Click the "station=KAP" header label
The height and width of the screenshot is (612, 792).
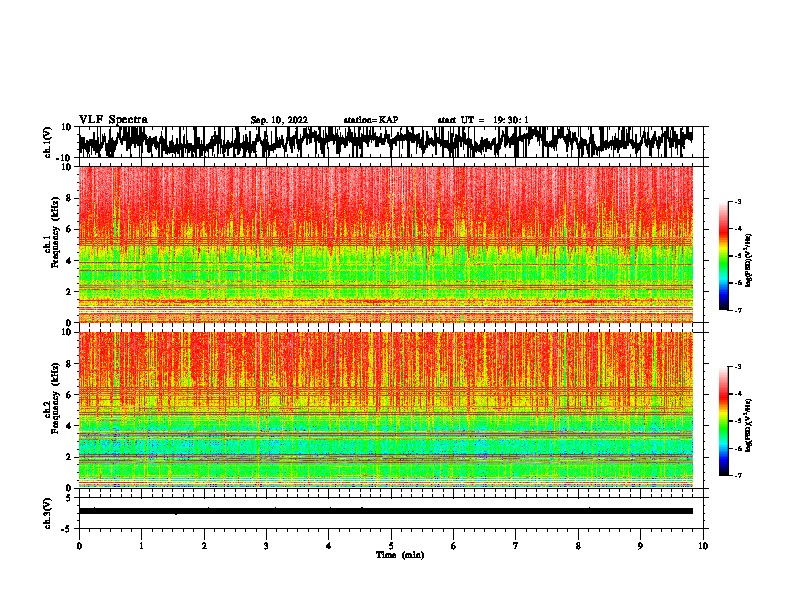(x=371, y=120)
